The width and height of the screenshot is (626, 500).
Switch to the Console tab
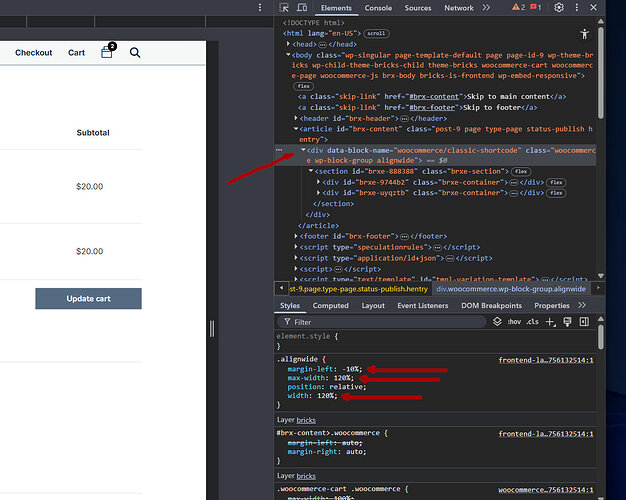(x=378, y=8)
